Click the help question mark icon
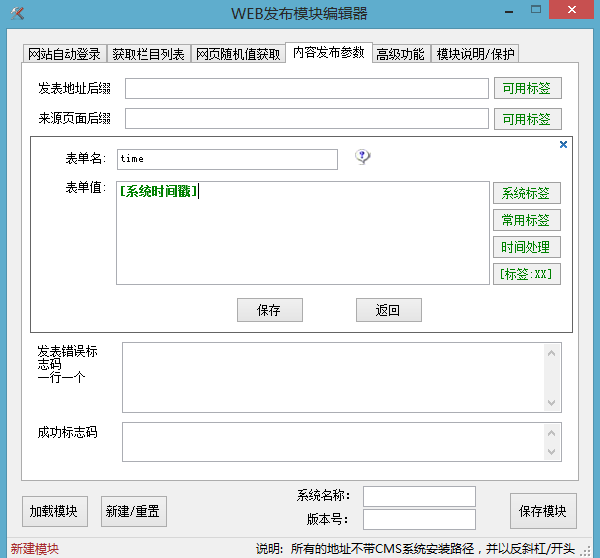Image resolution: width=600 pixels, height=558 pixels. click(x=363, y=157)
